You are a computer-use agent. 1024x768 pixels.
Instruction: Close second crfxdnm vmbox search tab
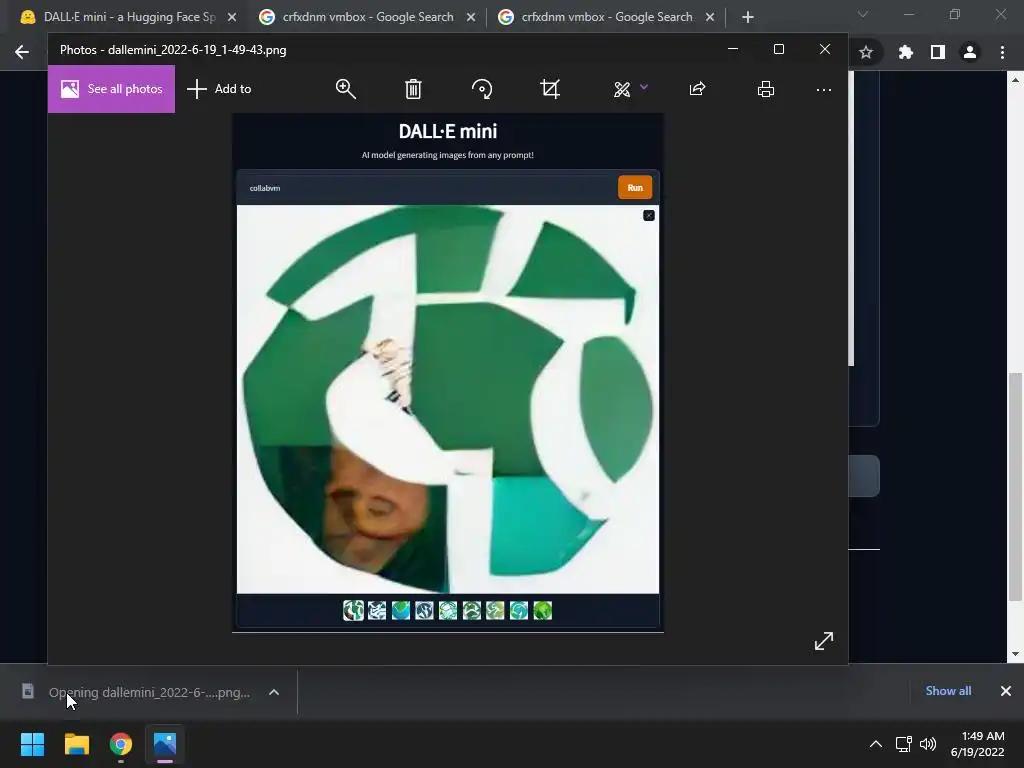710,18
